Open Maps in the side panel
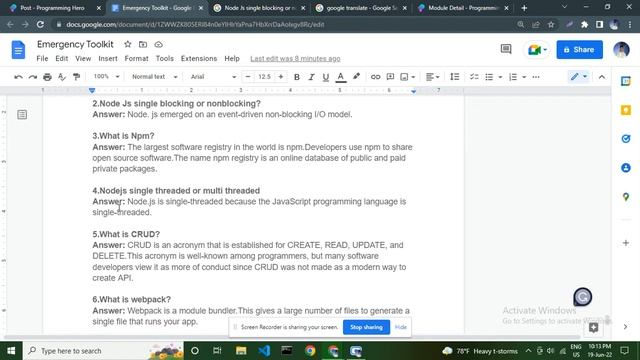 (626, 197)
